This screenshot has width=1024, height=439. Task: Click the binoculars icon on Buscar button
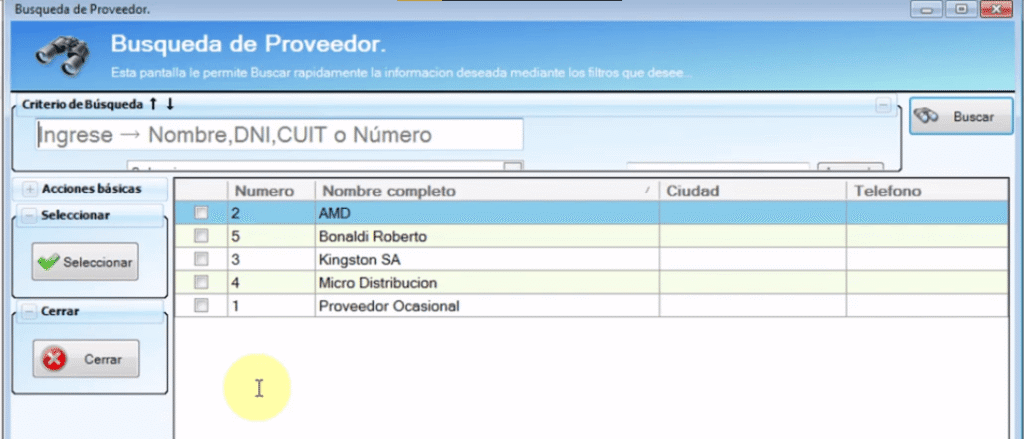click(928, 117)
